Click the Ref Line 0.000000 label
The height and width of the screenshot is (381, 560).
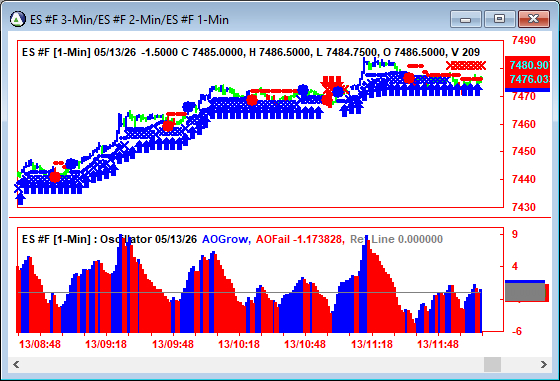pyautogui.click(x=396, y=239)
